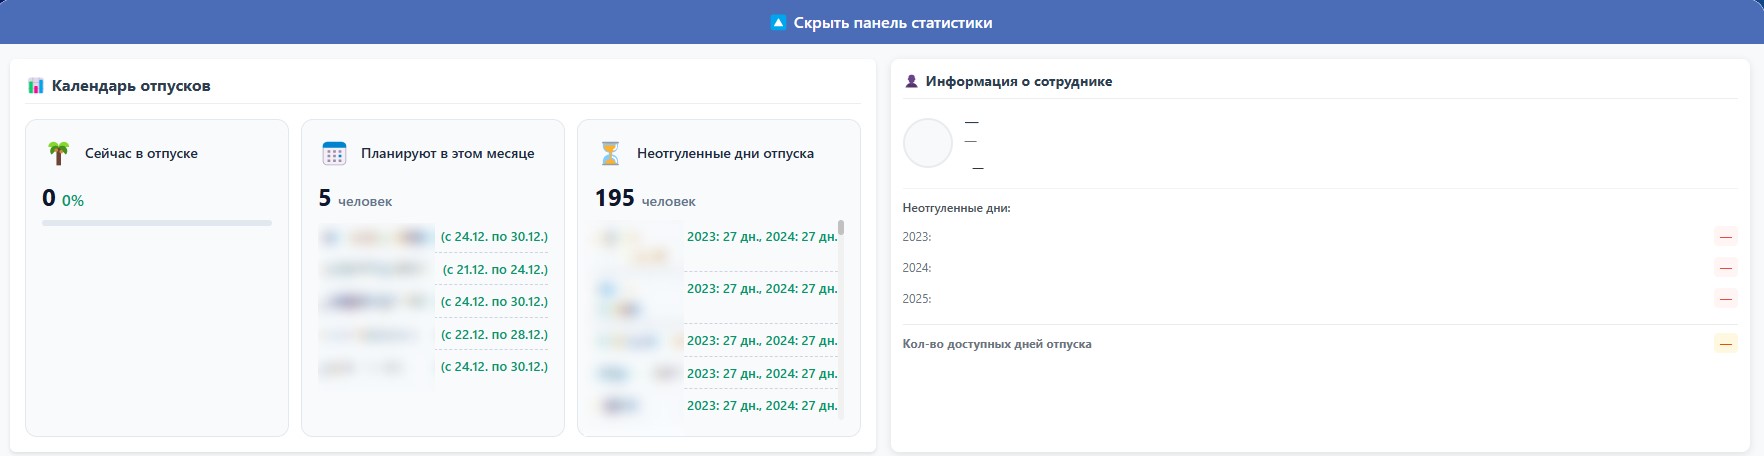The image size is (1764, 456).
Task: Select the empty employee avatar circle
Action: 927,143
